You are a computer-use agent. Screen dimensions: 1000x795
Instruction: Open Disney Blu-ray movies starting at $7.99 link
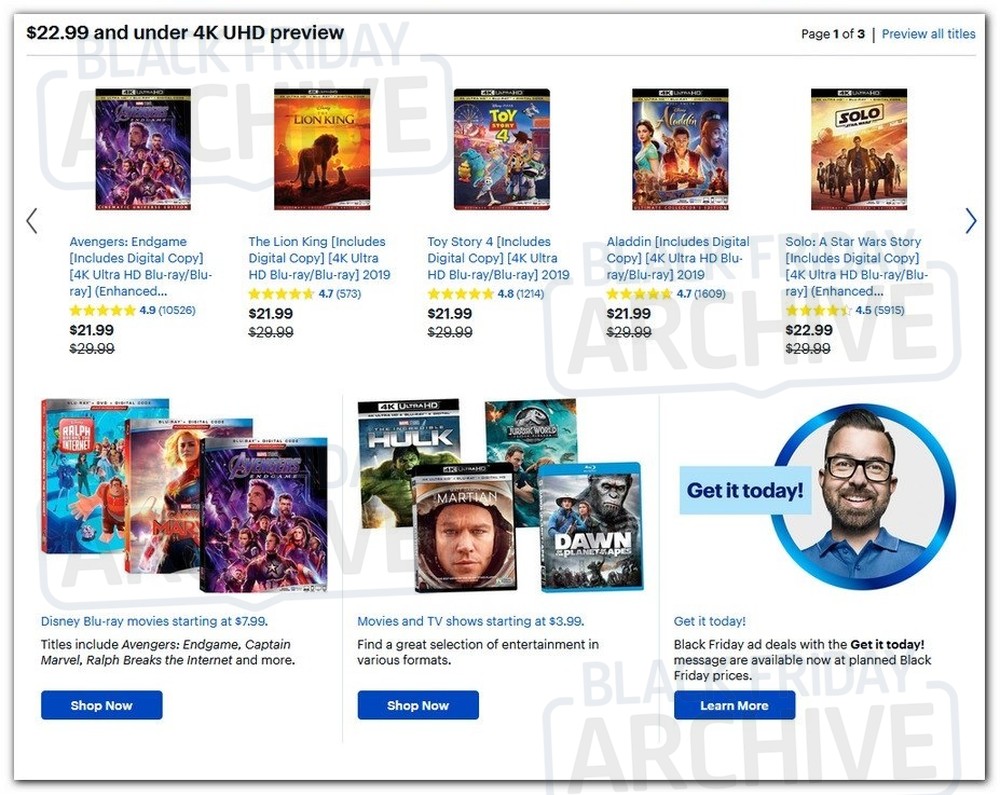click(x=154, y=621)
